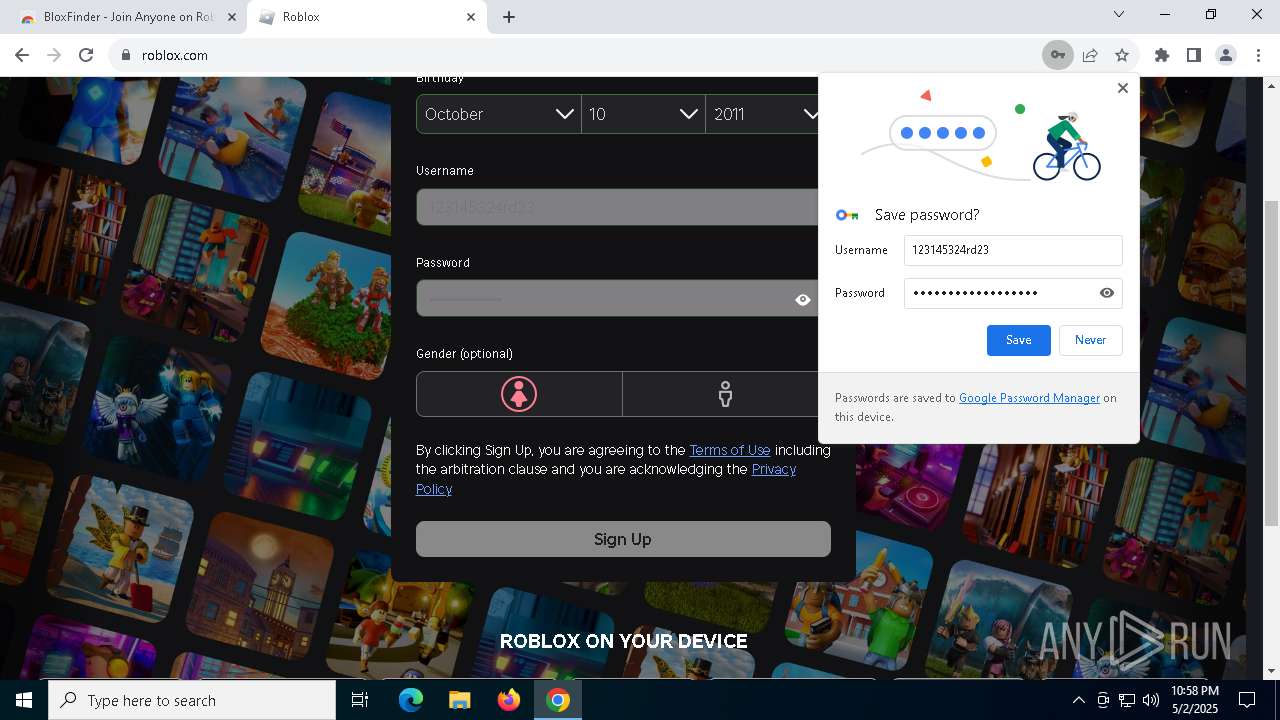Click the browser back arrow
This screenshot has width=1280, height=720.
click(22, 55)
